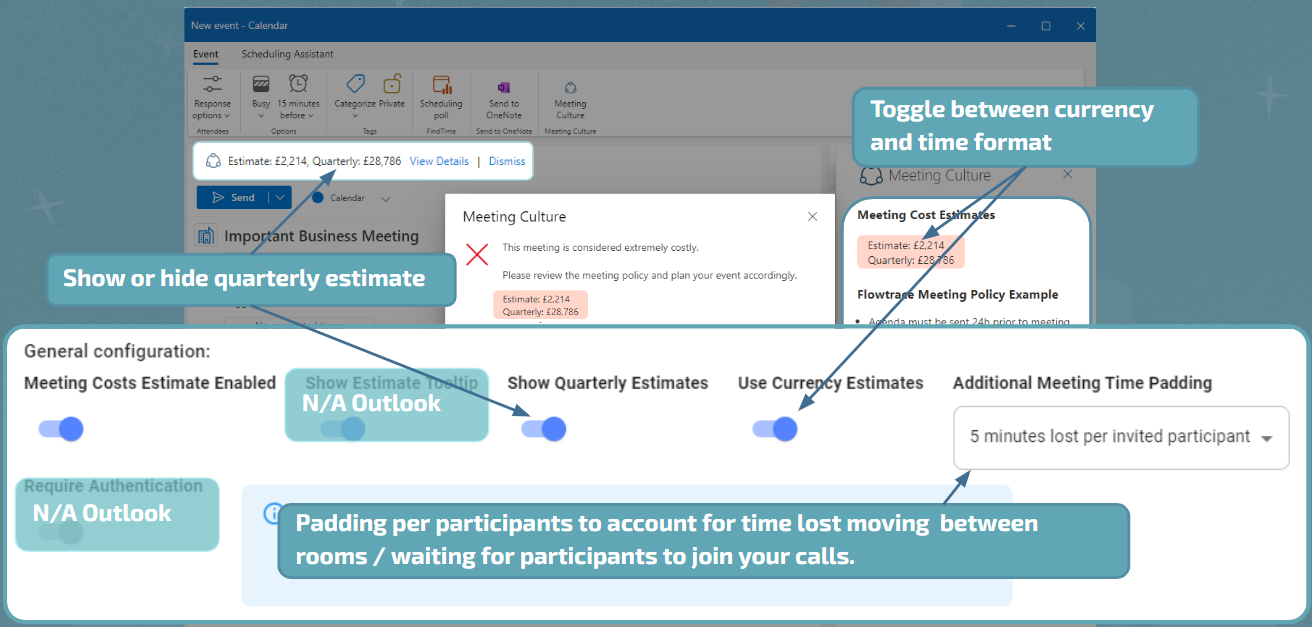Image resolution: width=1312 pixels, height=627 pixels.
Task: Select the Event tab
Action: 206,54
